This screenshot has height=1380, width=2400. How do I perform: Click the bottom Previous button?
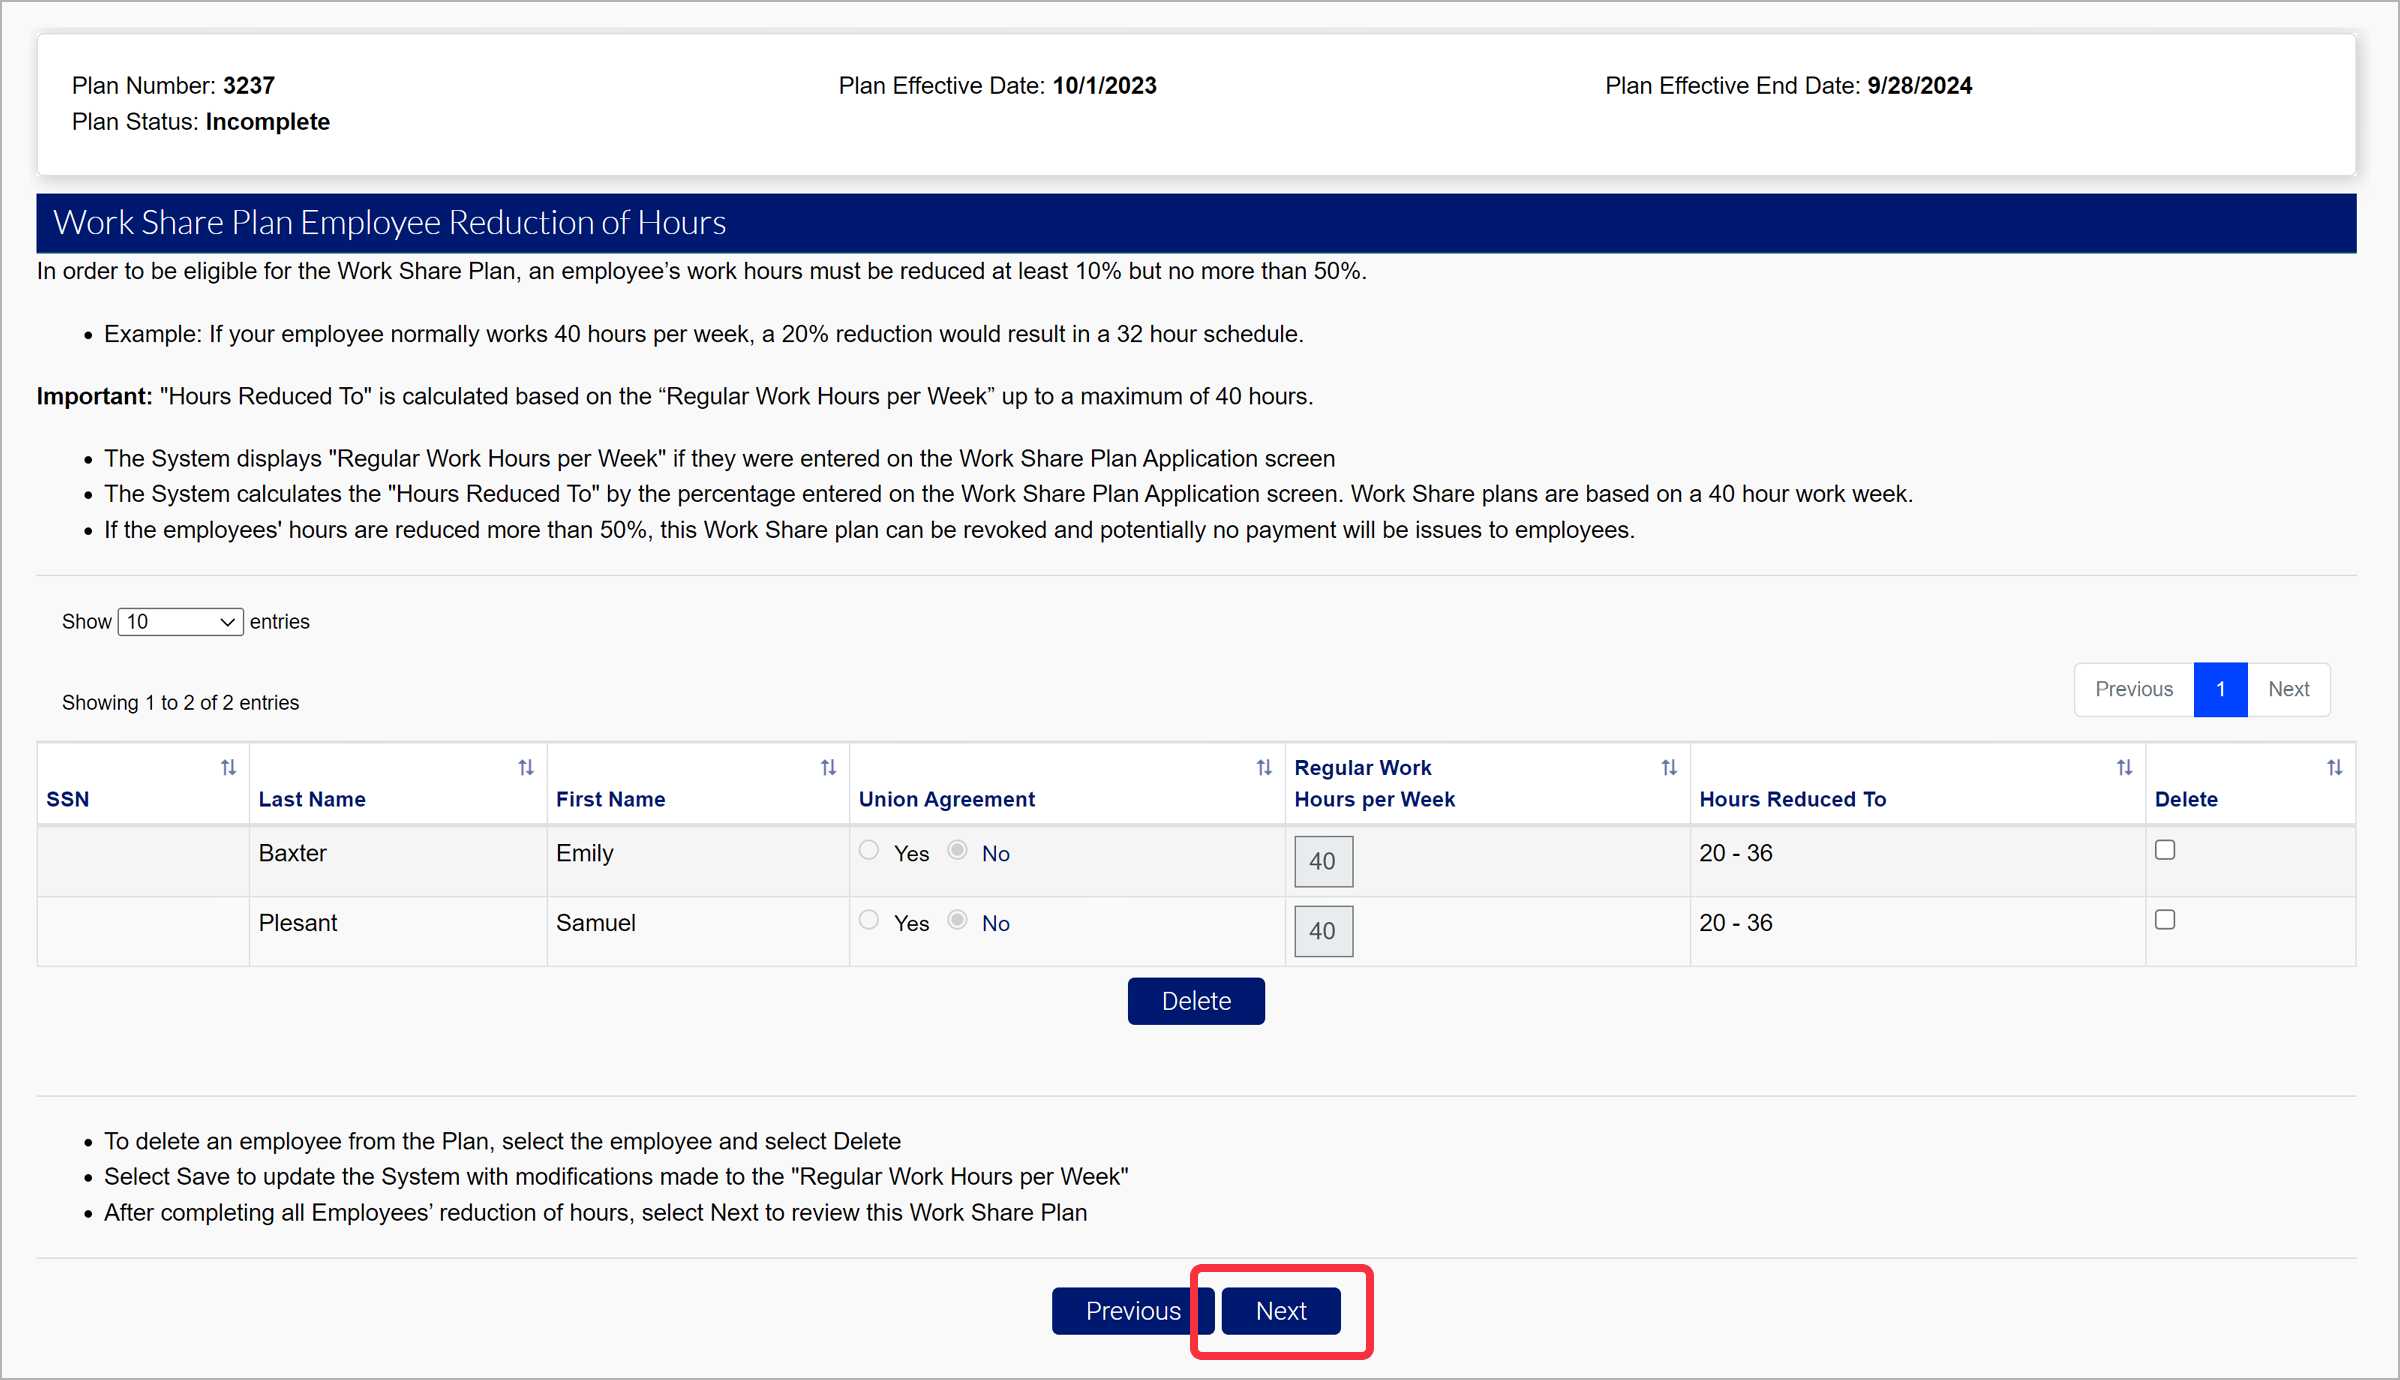click(x=1132, y=1311)
